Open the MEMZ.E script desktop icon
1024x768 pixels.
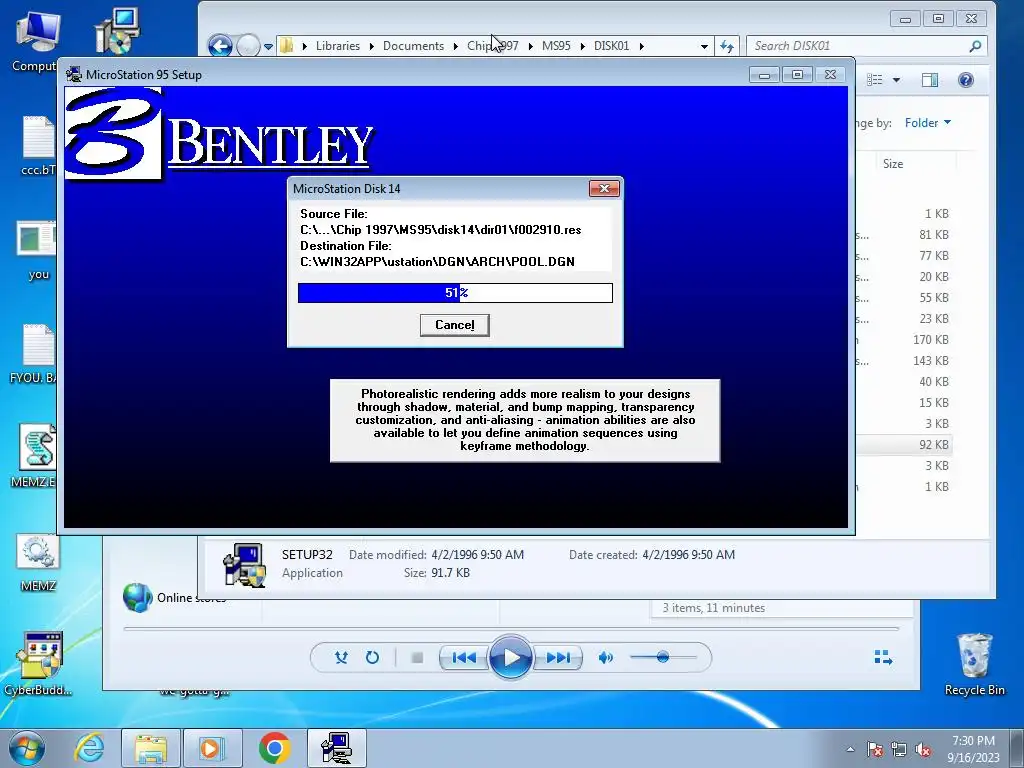pyautogui.click(x=35, y=455)
